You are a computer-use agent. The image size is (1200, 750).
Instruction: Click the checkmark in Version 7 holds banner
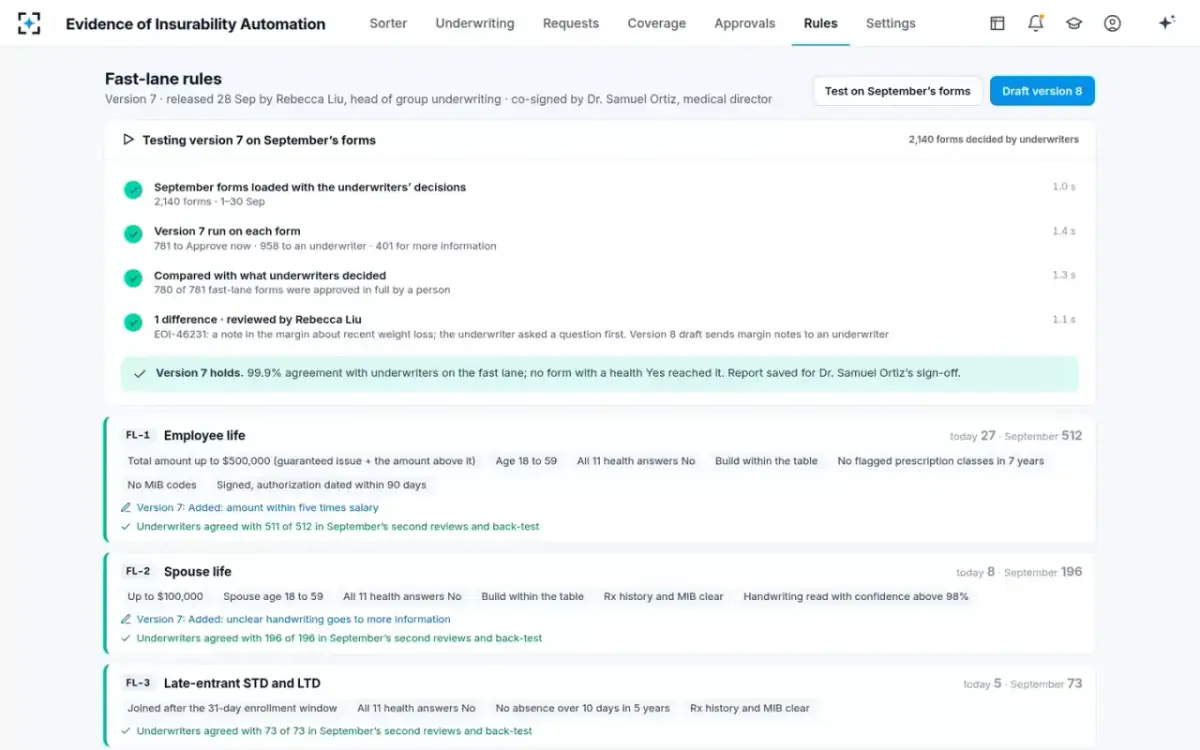(x=140, y=373)
